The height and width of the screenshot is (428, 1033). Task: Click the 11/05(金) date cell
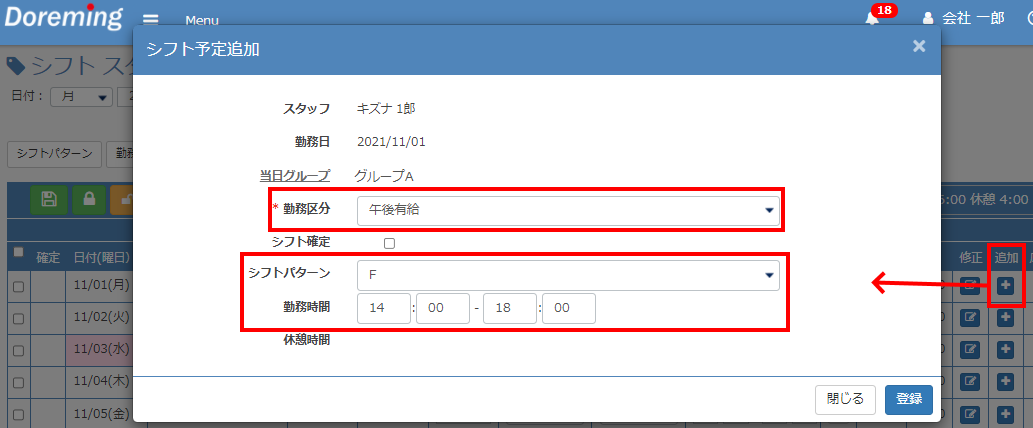coord(100,414)
